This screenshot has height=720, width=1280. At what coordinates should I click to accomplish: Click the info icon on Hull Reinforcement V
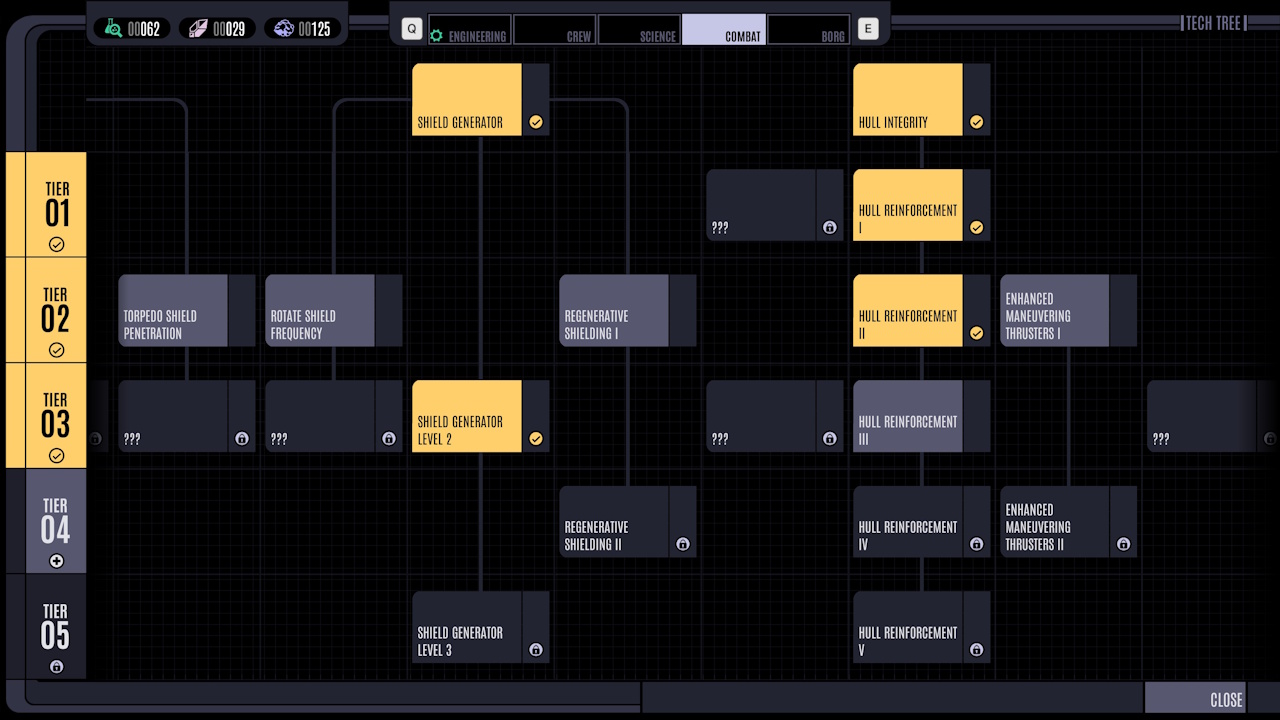[x=976, y=649]
